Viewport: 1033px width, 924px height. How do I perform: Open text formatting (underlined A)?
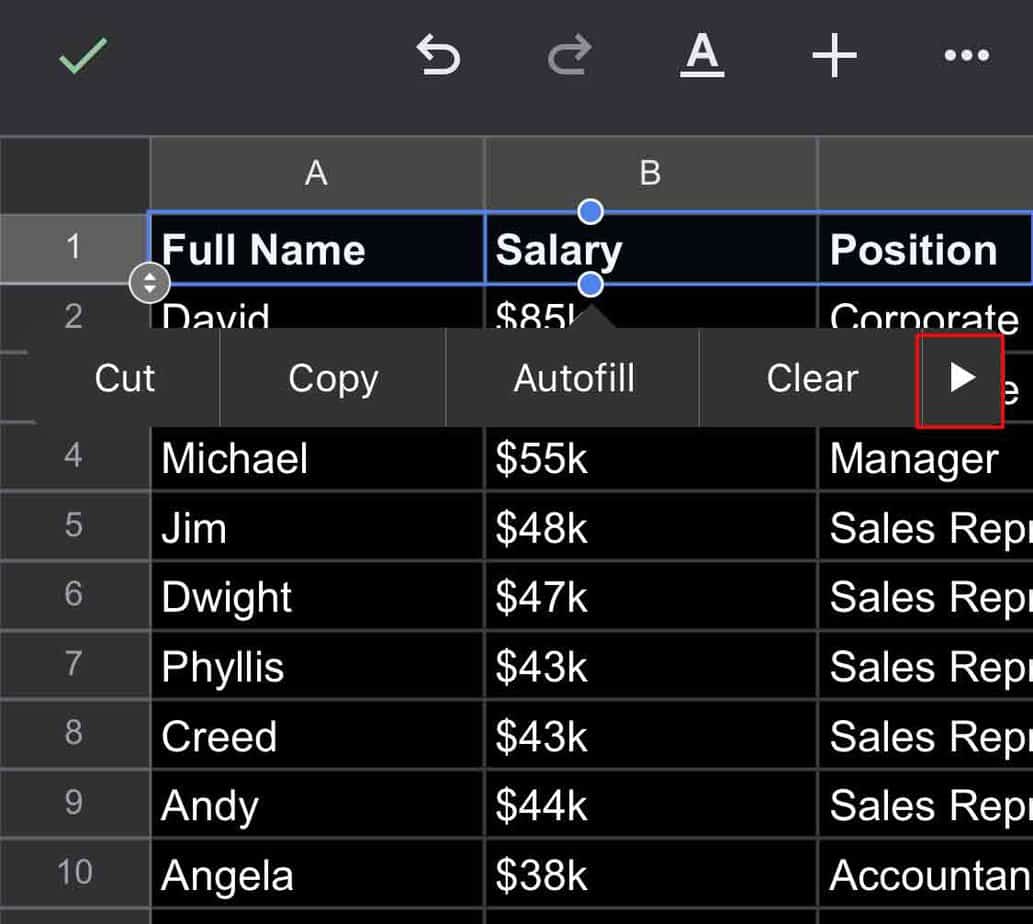click(702, 55)
